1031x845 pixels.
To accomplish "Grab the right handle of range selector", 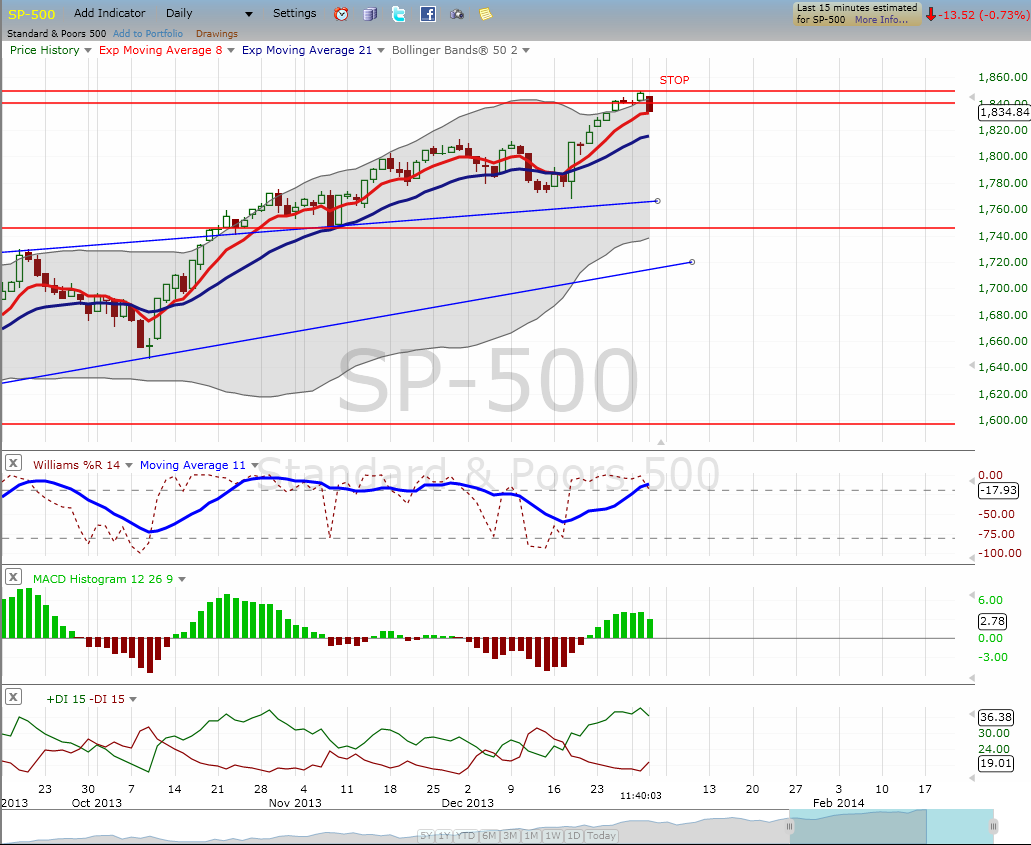I will point(994,827).
